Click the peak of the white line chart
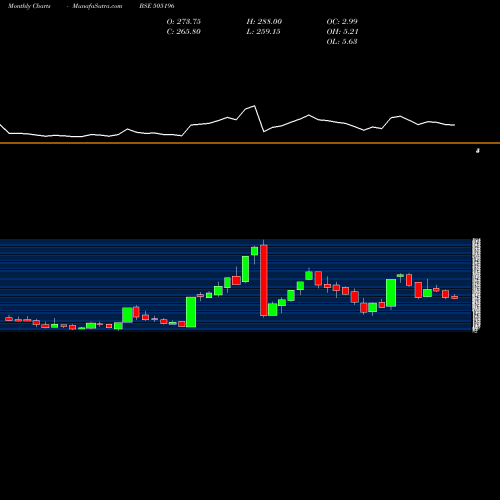The height and width of the screenshot is (500, 500). click(x=255, y=106)
